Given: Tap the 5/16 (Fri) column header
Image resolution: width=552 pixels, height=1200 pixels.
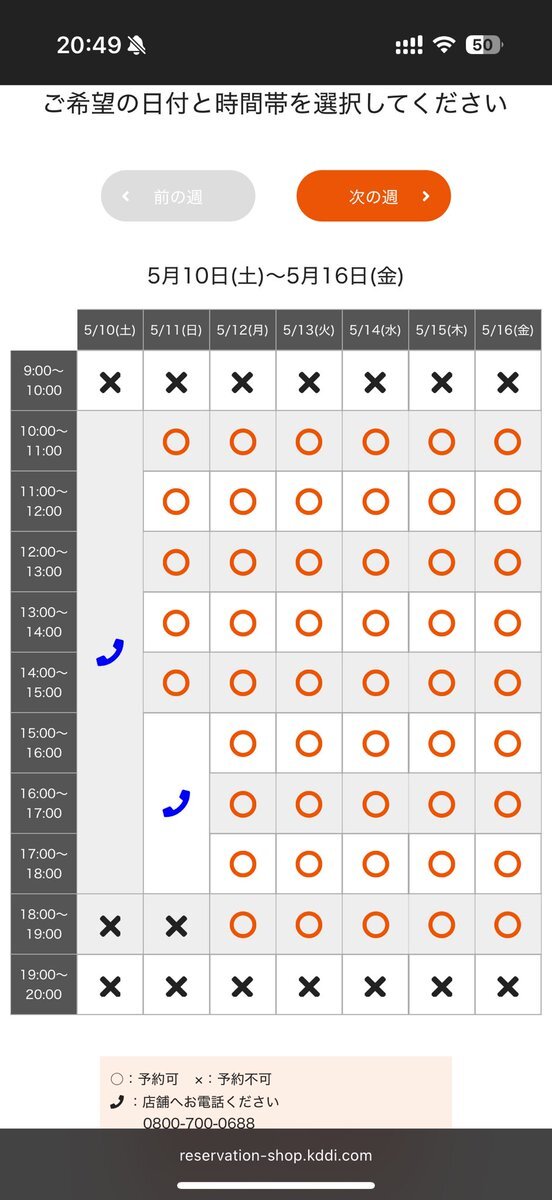Looking at the screenshot, I should coord(508,330).
